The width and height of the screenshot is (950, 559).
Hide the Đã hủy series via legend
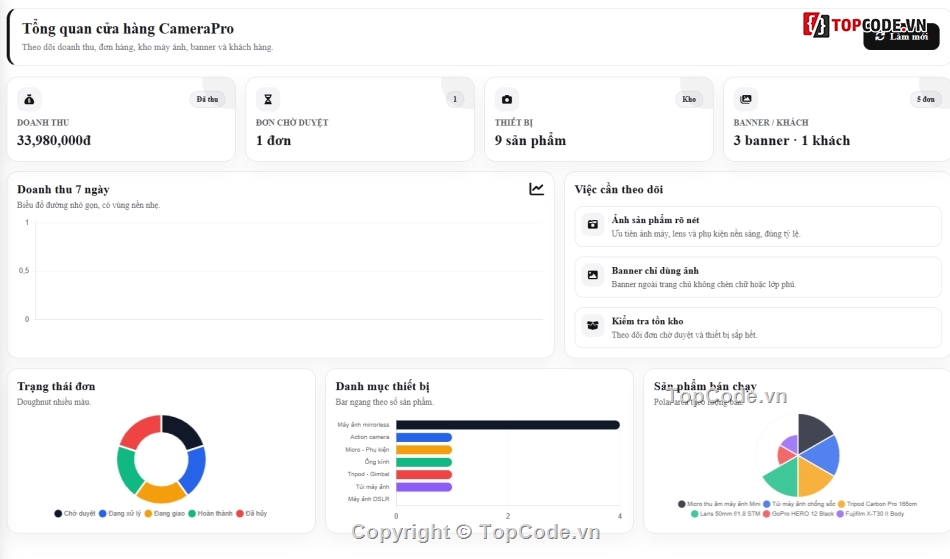click(x=251, y=514)
